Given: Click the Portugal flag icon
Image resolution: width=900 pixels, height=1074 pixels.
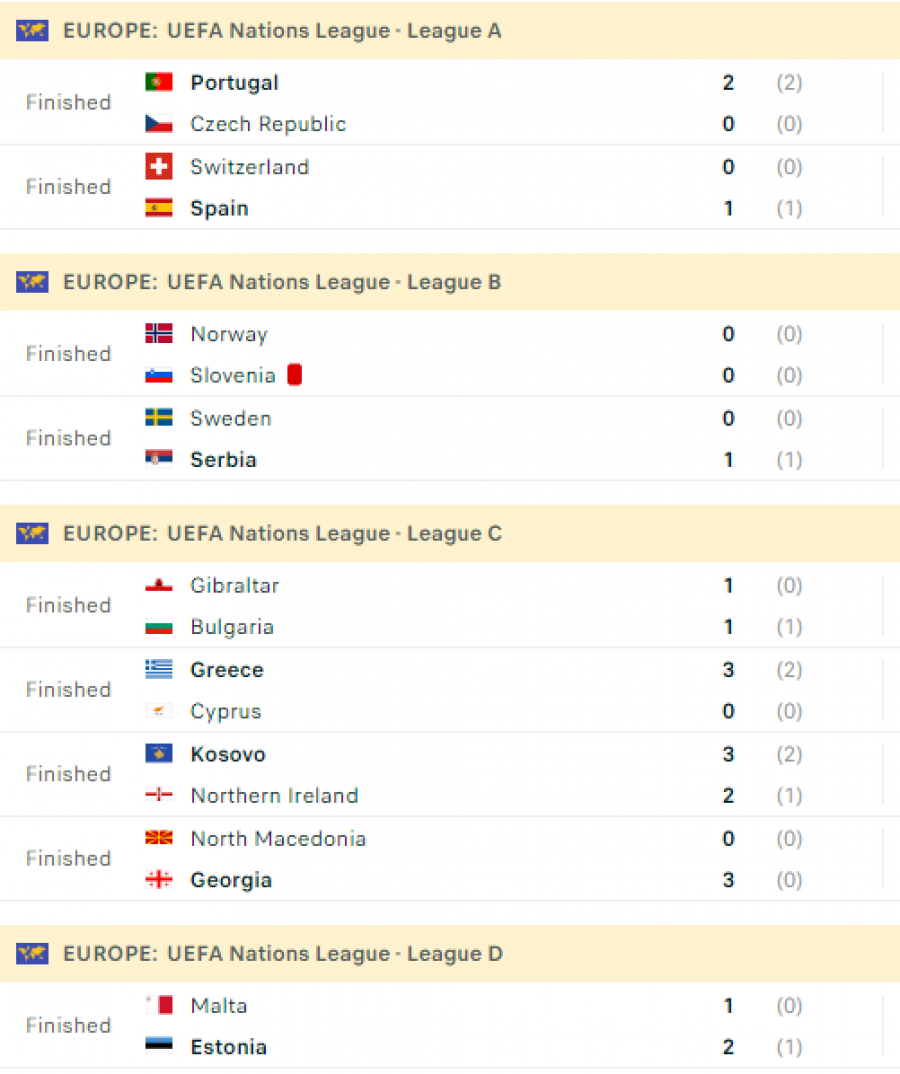Looking at the screenshot, I should point(159,82).
